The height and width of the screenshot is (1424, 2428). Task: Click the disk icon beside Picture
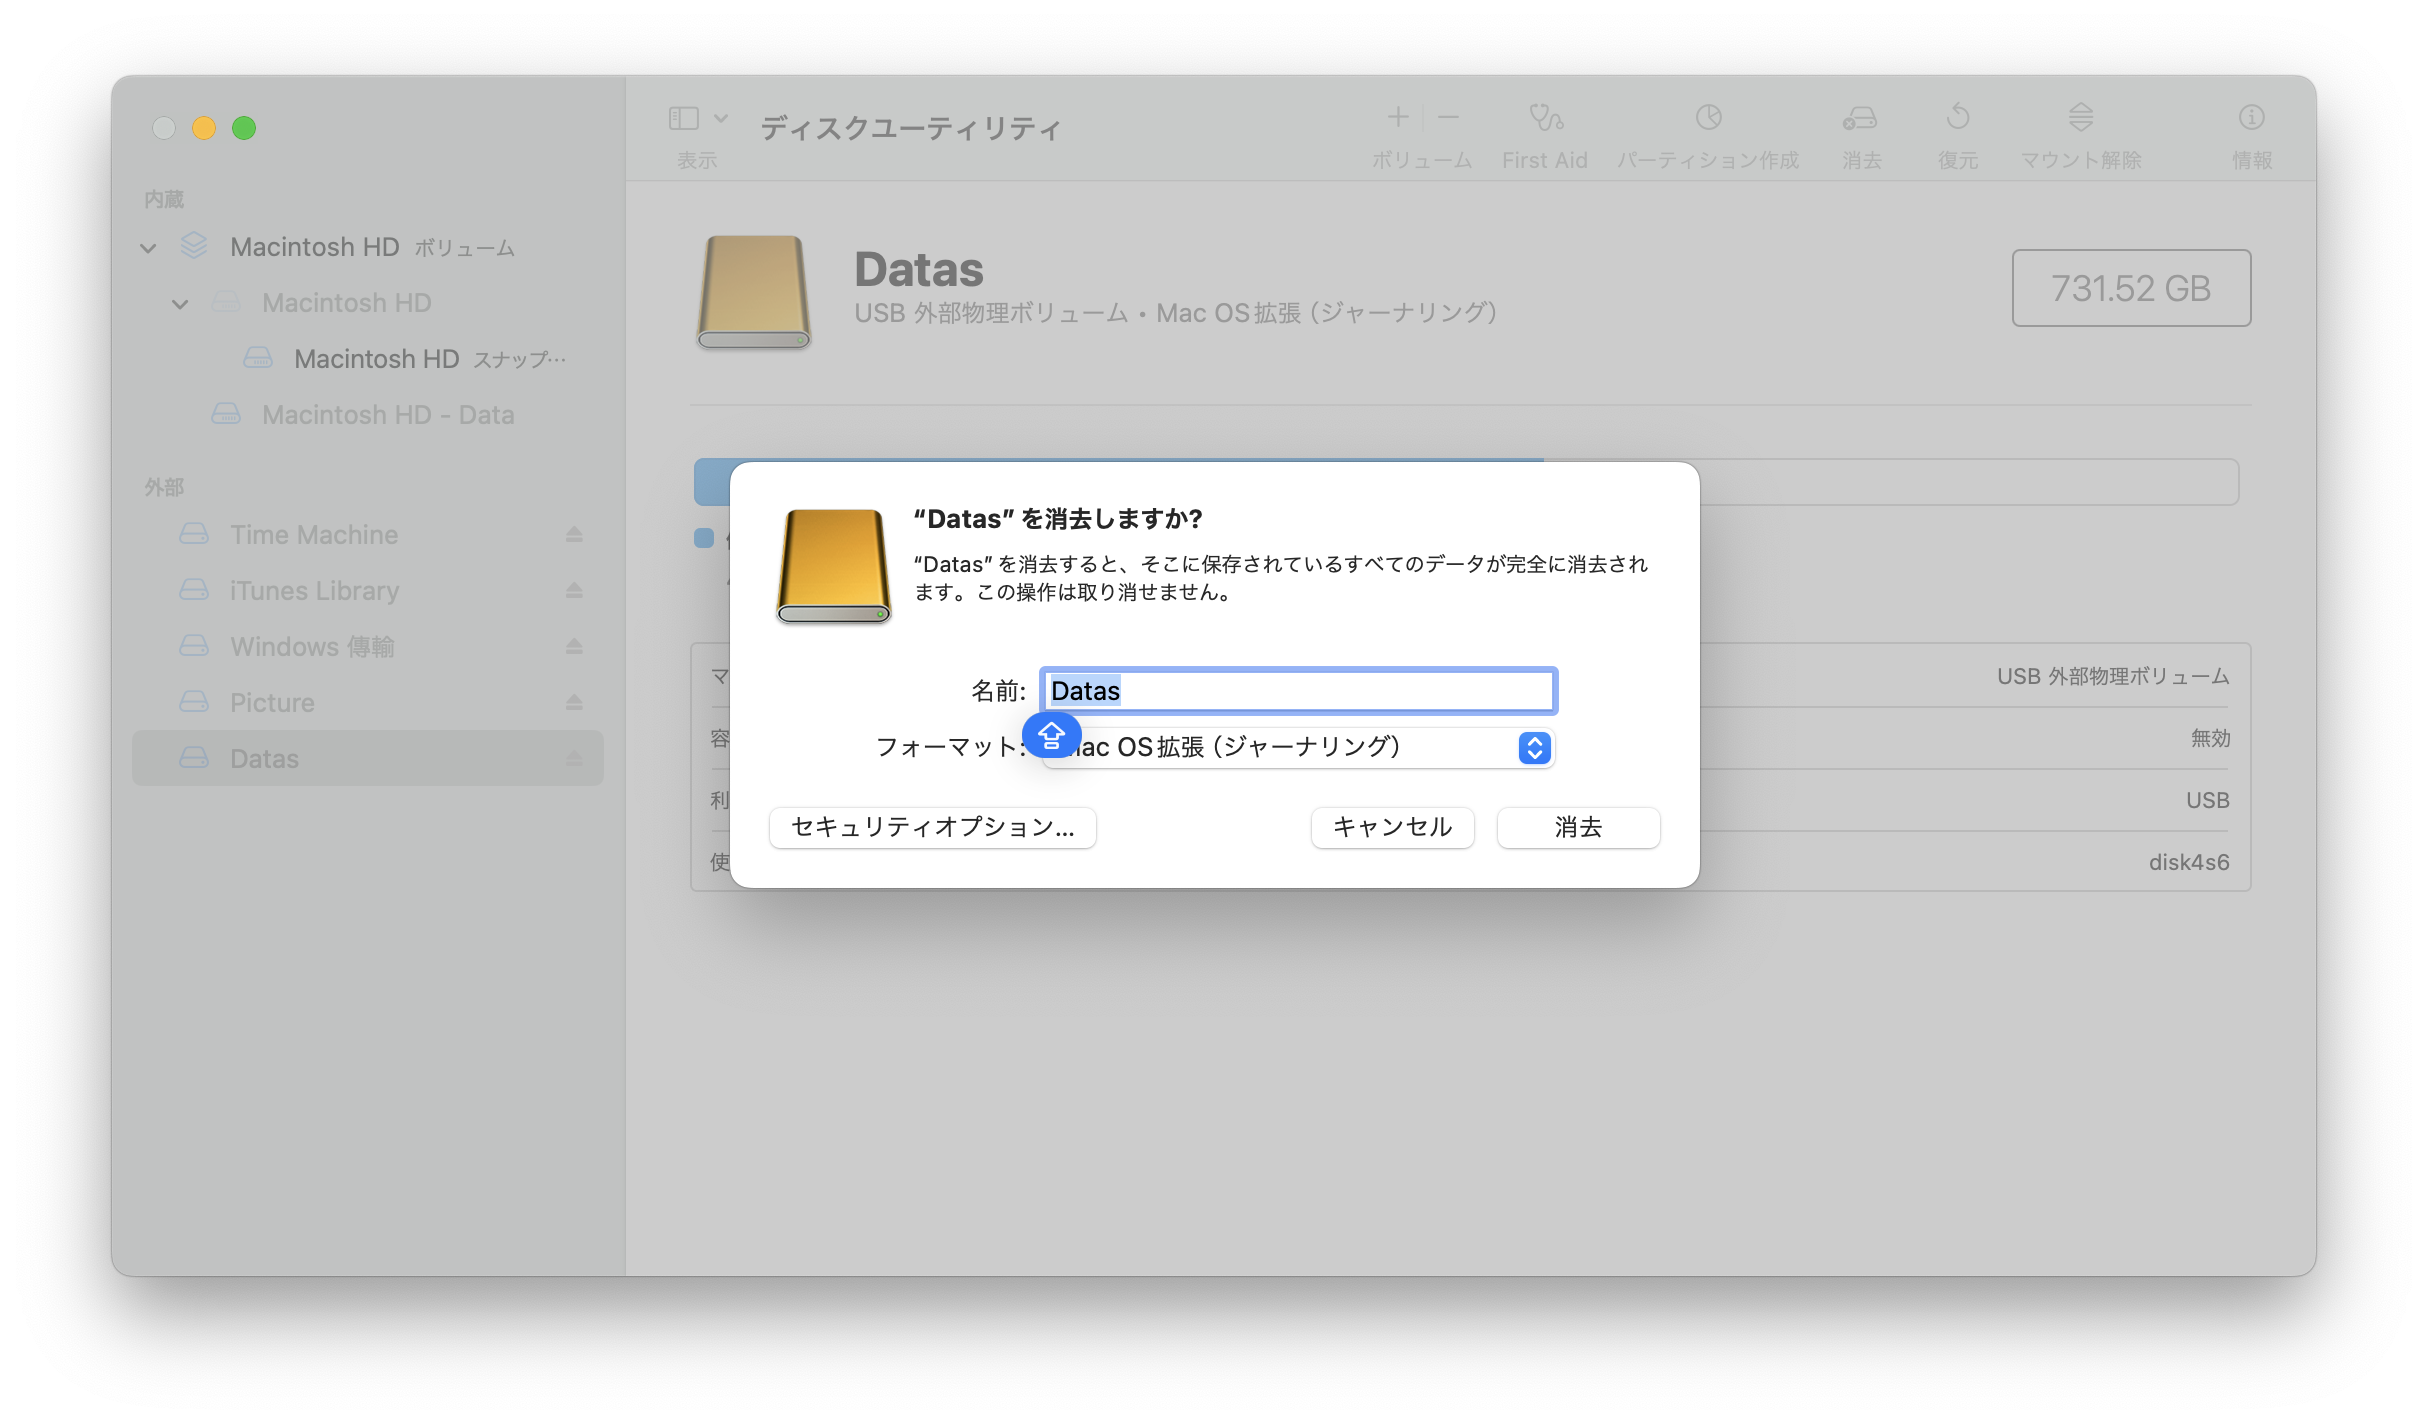pos(194,702)
